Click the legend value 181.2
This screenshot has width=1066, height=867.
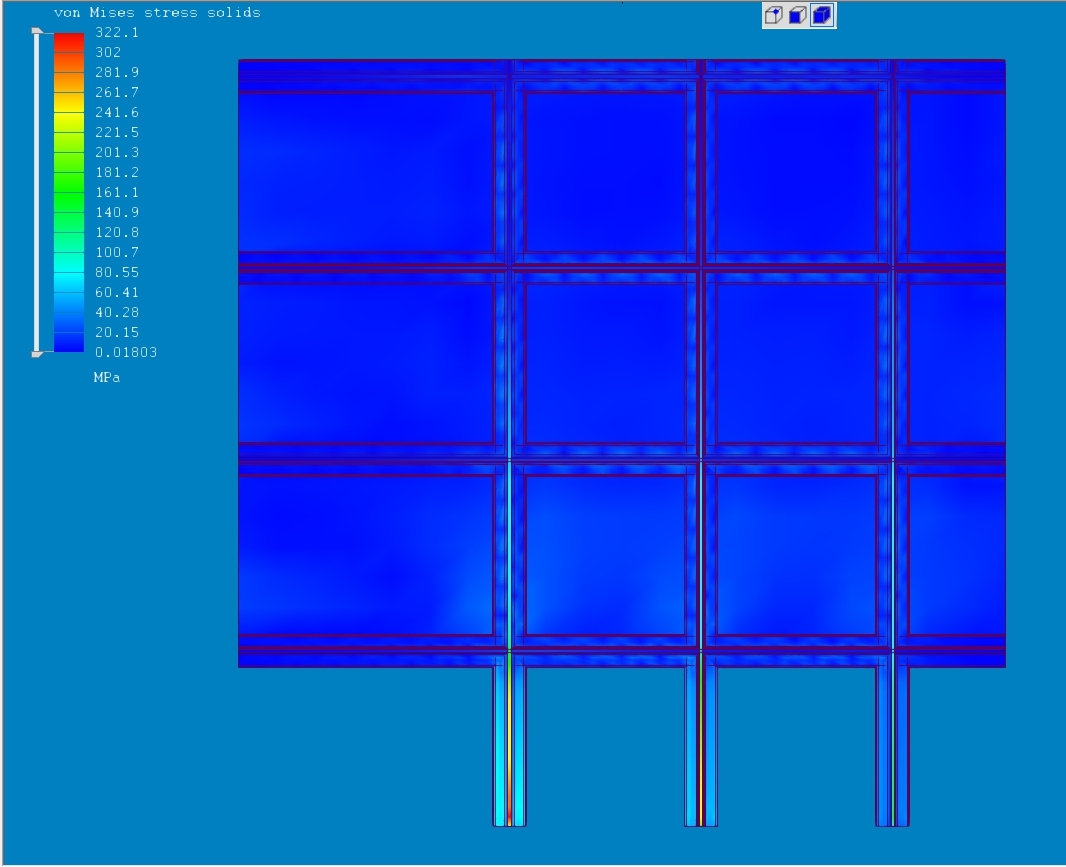coord(117,172)
